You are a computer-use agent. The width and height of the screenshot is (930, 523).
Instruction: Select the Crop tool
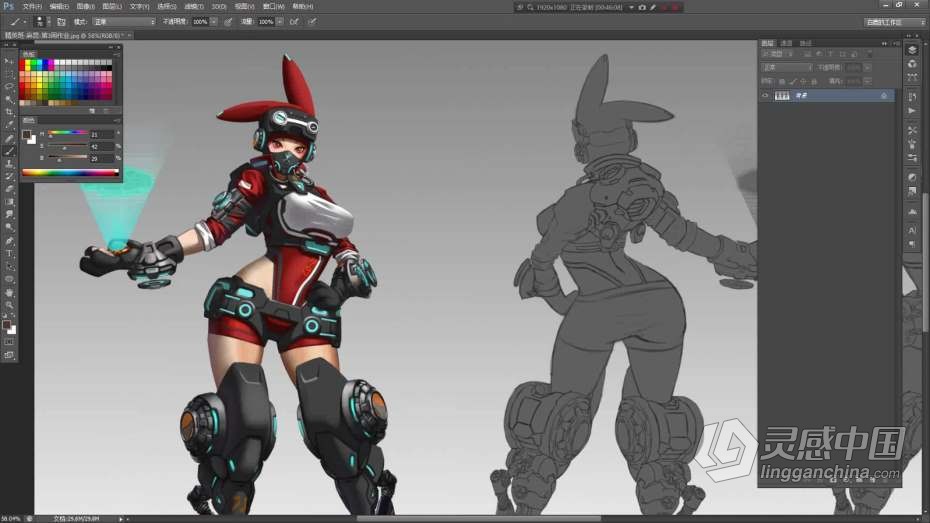9,112
